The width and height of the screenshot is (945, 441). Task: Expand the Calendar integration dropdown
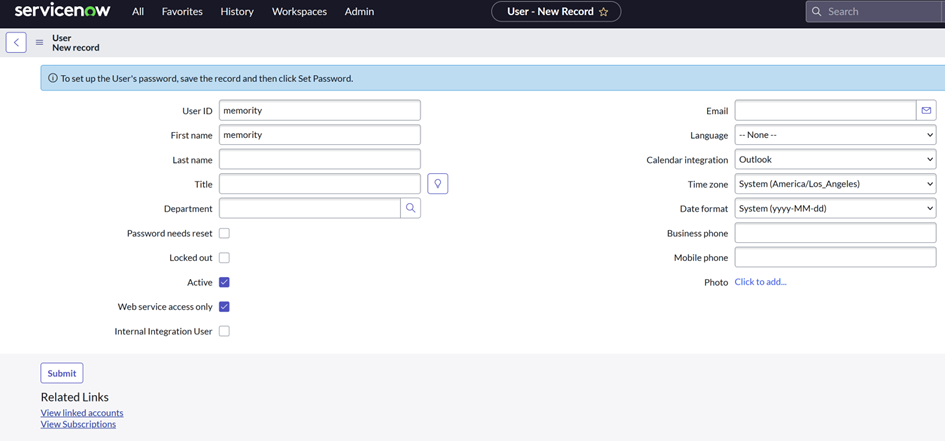834,160
